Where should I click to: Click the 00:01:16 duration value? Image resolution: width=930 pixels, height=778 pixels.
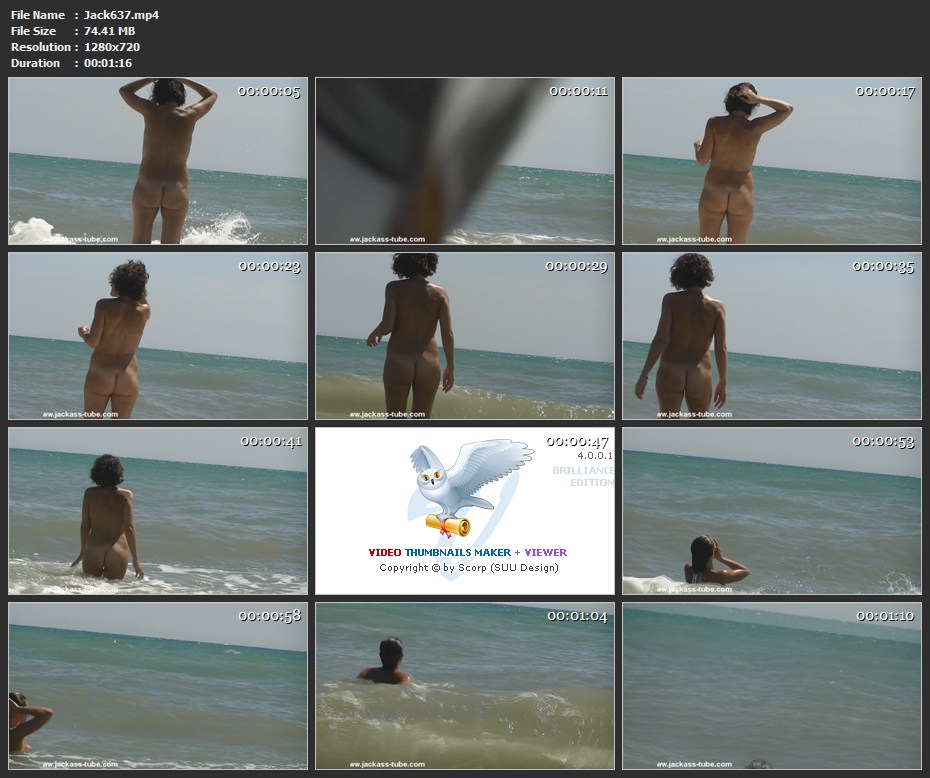coord(108,63)
